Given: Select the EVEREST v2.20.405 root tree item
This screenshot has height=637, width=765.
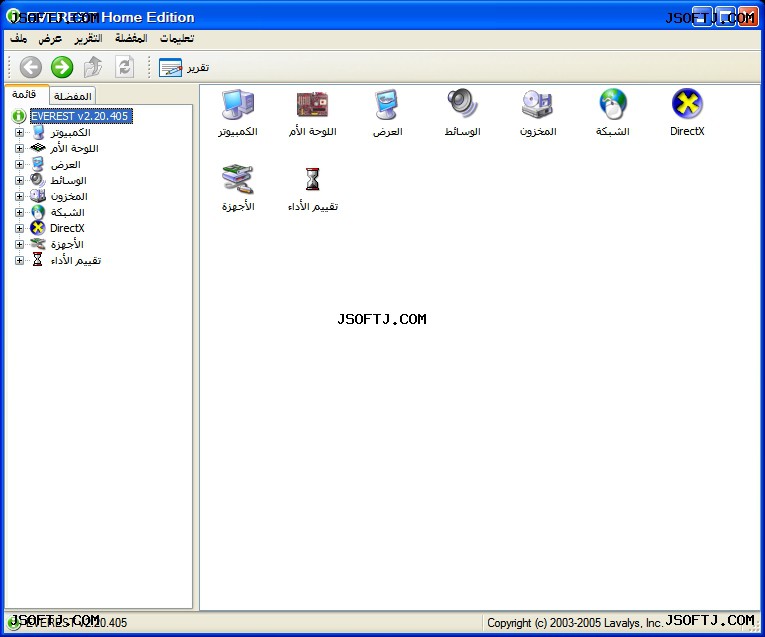Looking at the screenshot, I should click(81, 116).
